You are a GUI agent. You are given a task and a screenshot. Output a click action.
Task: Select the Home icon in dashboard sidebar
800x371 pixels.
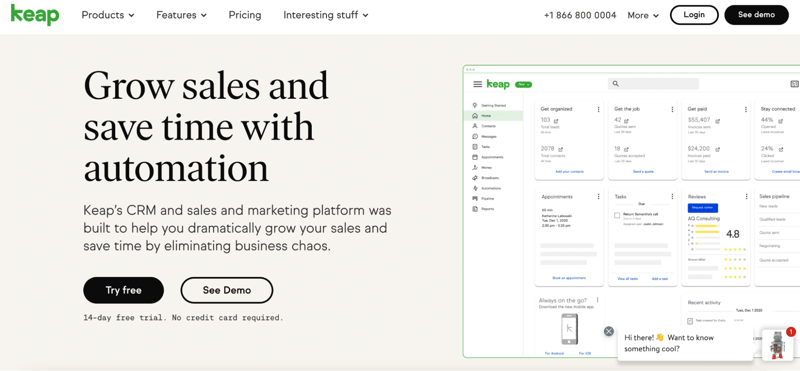click(x=475, y=116)
